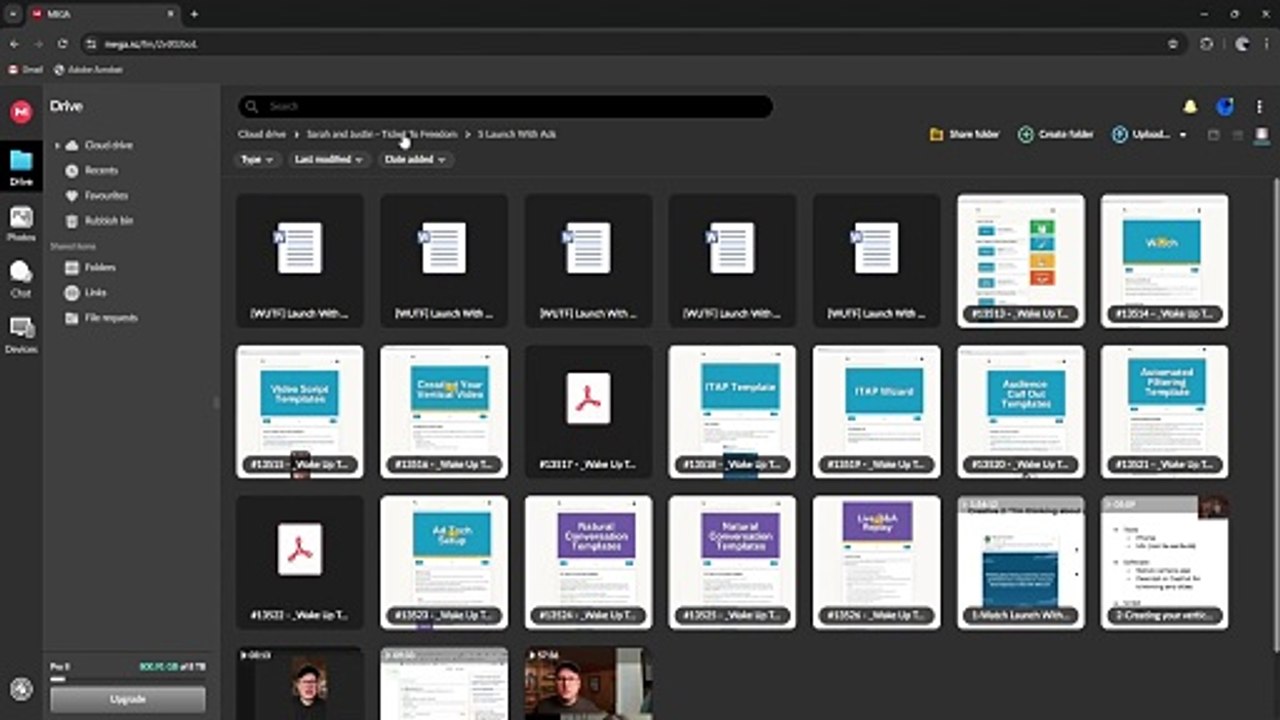Open the Ad Tech Setup file
The width and height of the screenshot is (1280, 720).
tap(444, 562)
